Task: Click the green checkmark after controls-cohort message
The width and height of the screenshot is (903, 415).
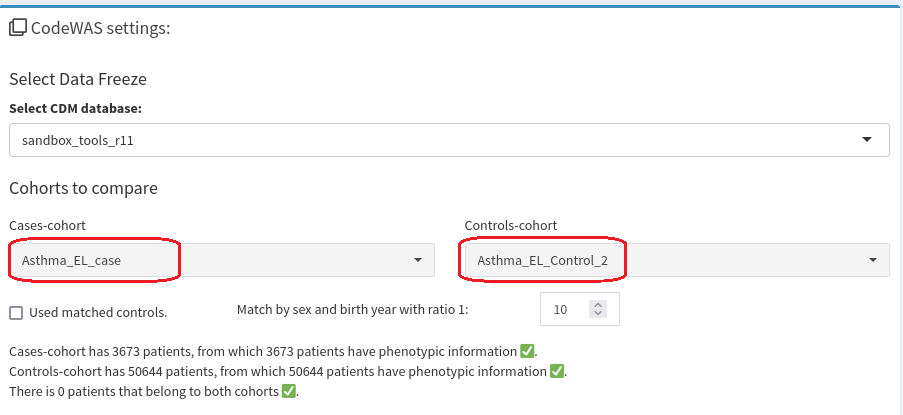Action: [x=556, y=371]
